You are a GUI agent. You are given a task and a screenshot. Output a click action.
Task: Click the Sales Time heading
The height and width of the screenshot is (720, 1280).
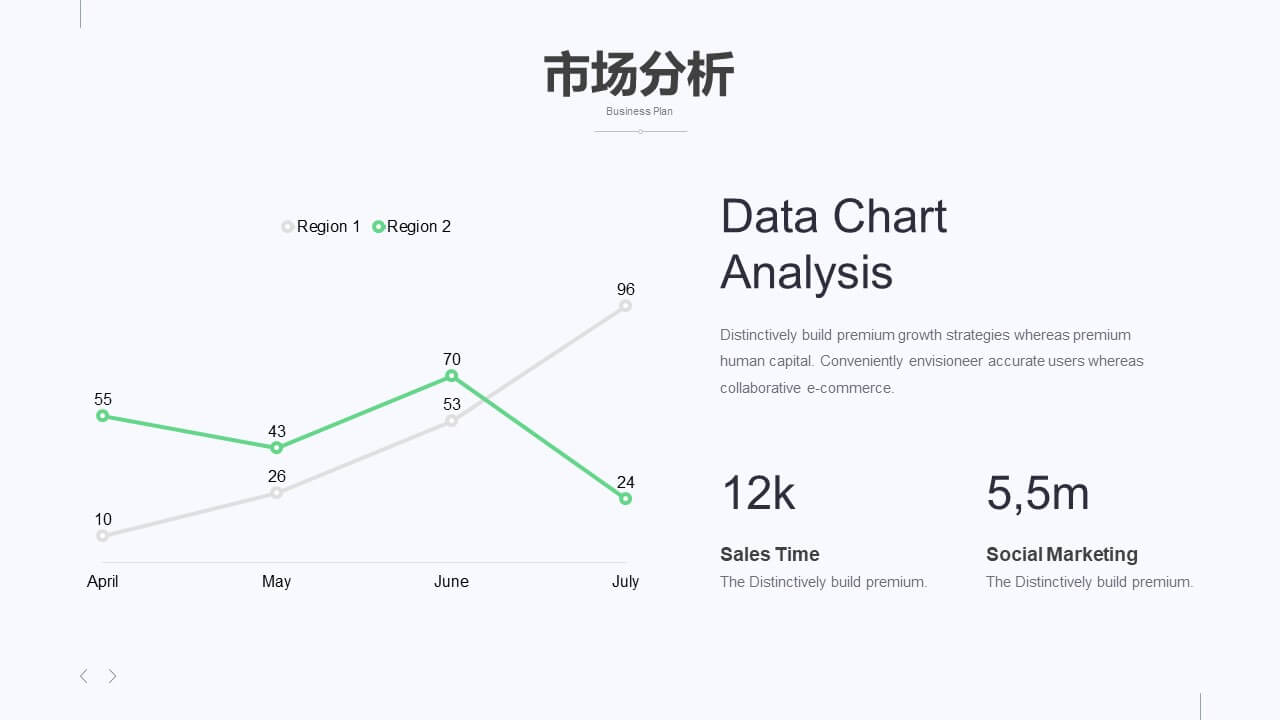[770, 554]
